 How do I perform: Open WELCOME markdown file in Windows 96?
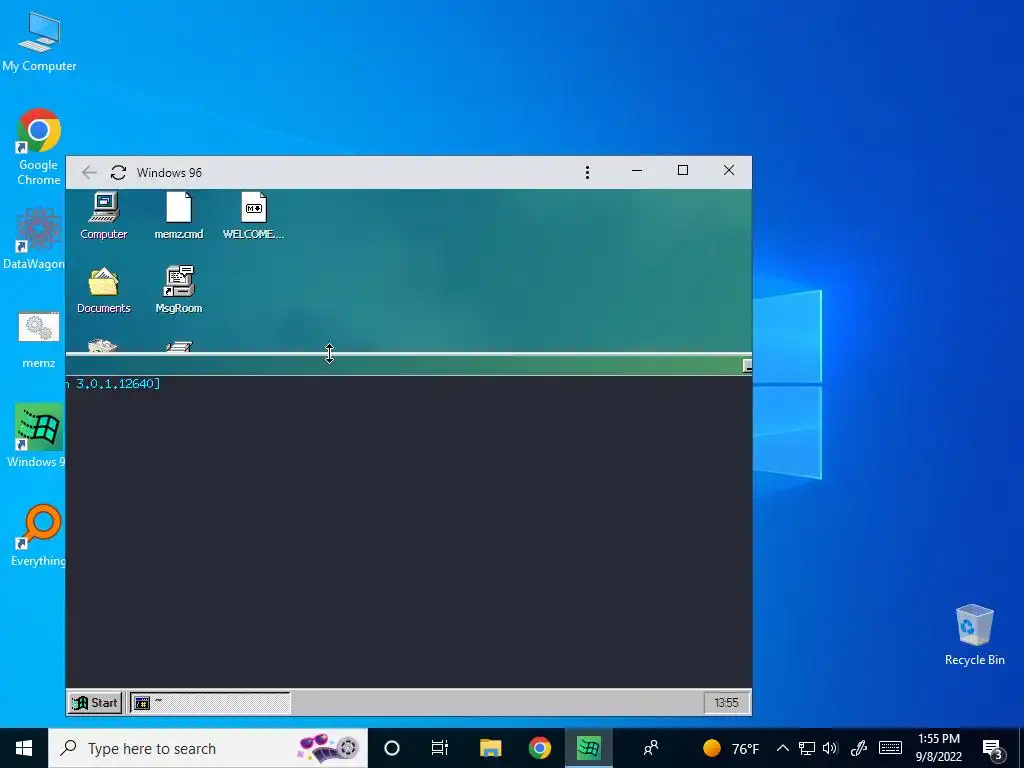[253, 216]
